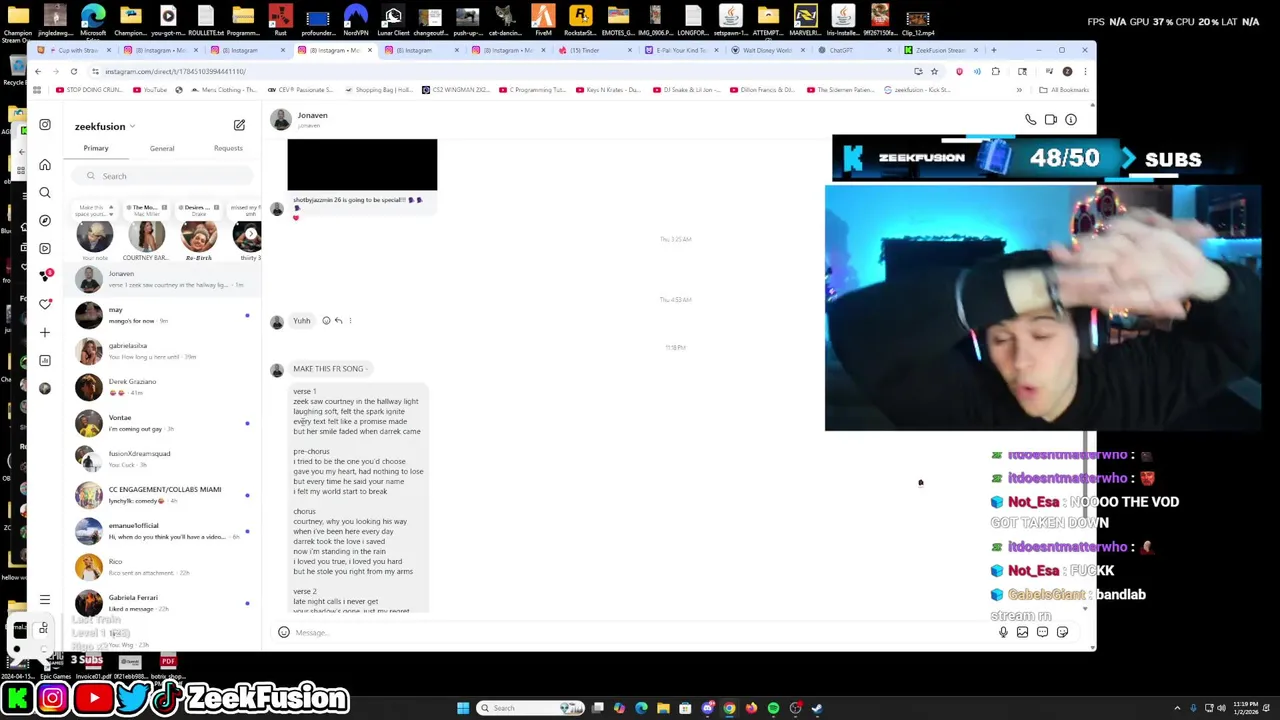Open the Windows Start button

pos(463,708)
